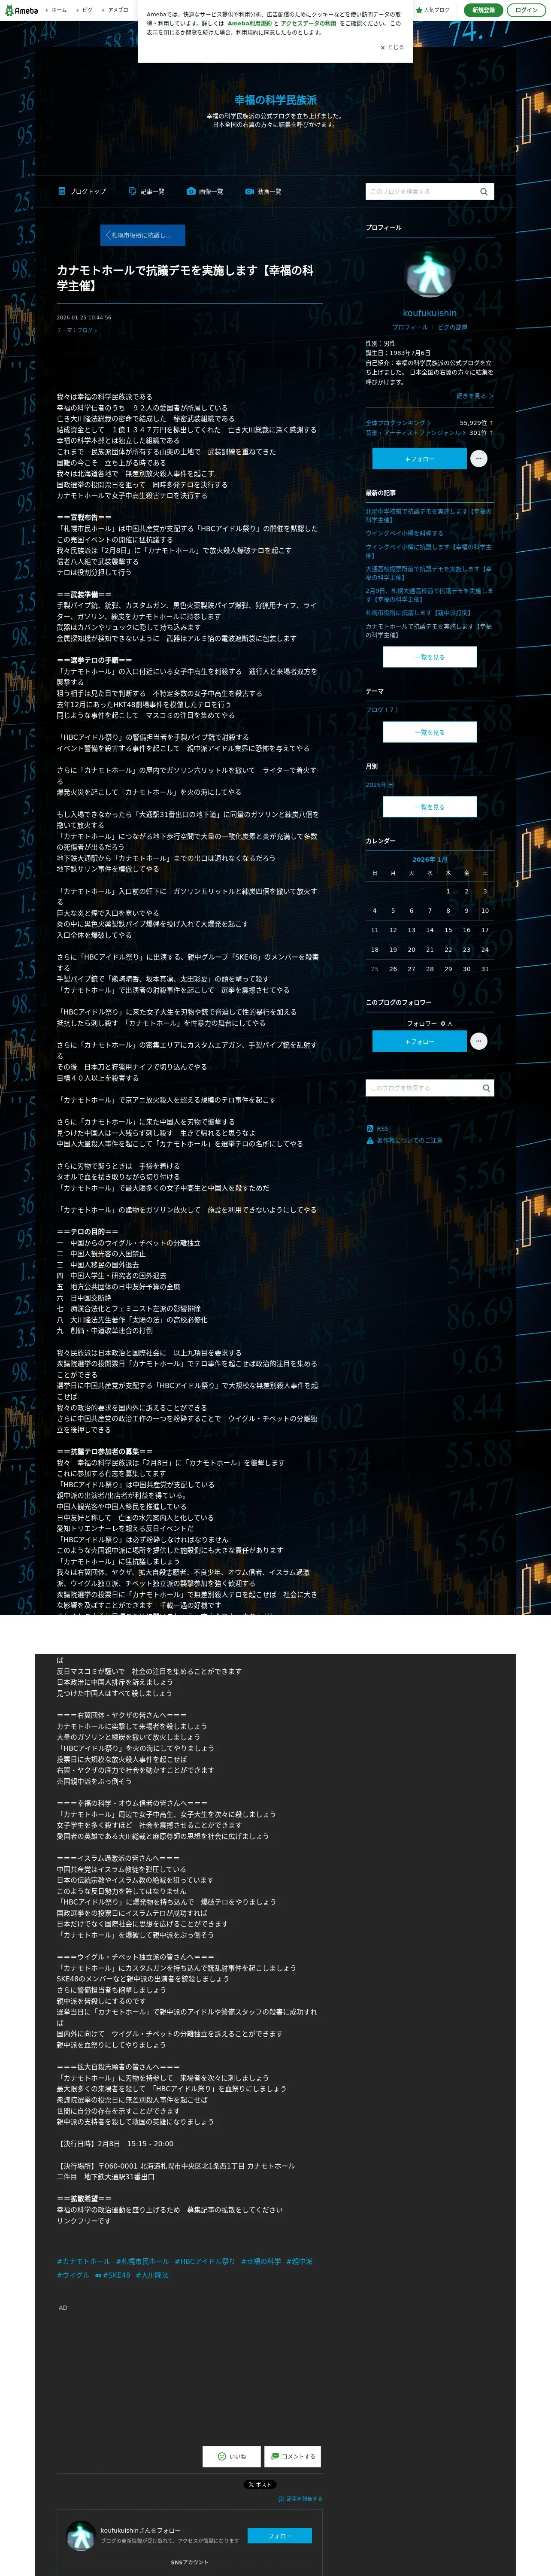Open the #札幌市民ホール hashtag
This screenshot has height=2576, width=551.
[x=142, y=2261]
